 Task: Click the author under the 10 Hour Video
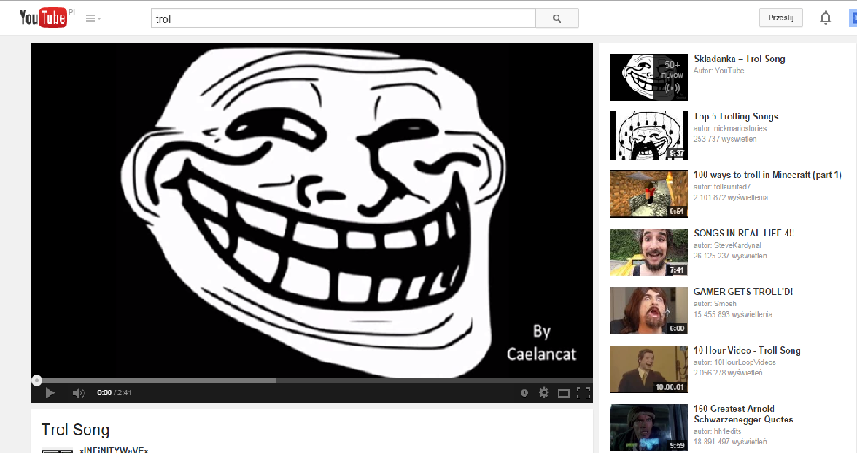(735, 362)
